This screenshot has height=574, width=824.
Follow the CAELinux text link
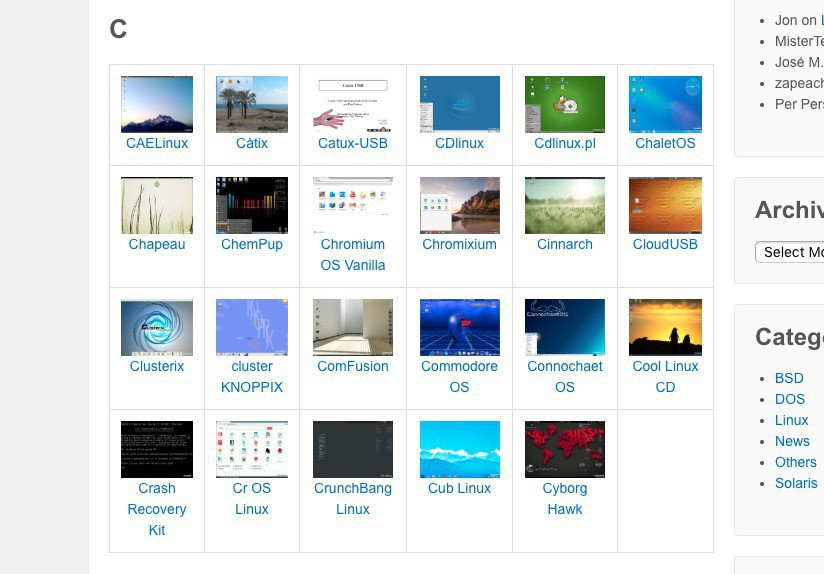click(157, 143)
